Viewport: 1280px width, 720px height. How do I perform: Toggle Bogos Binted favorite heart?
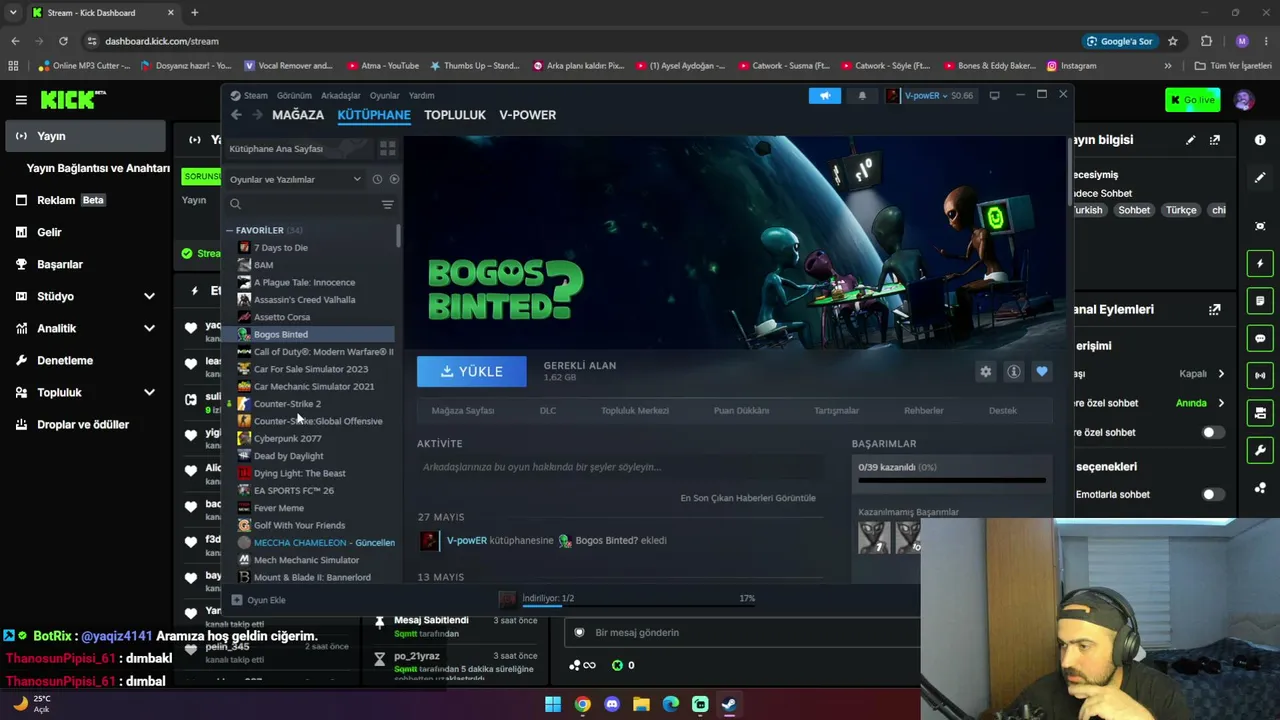[1042, 372]
